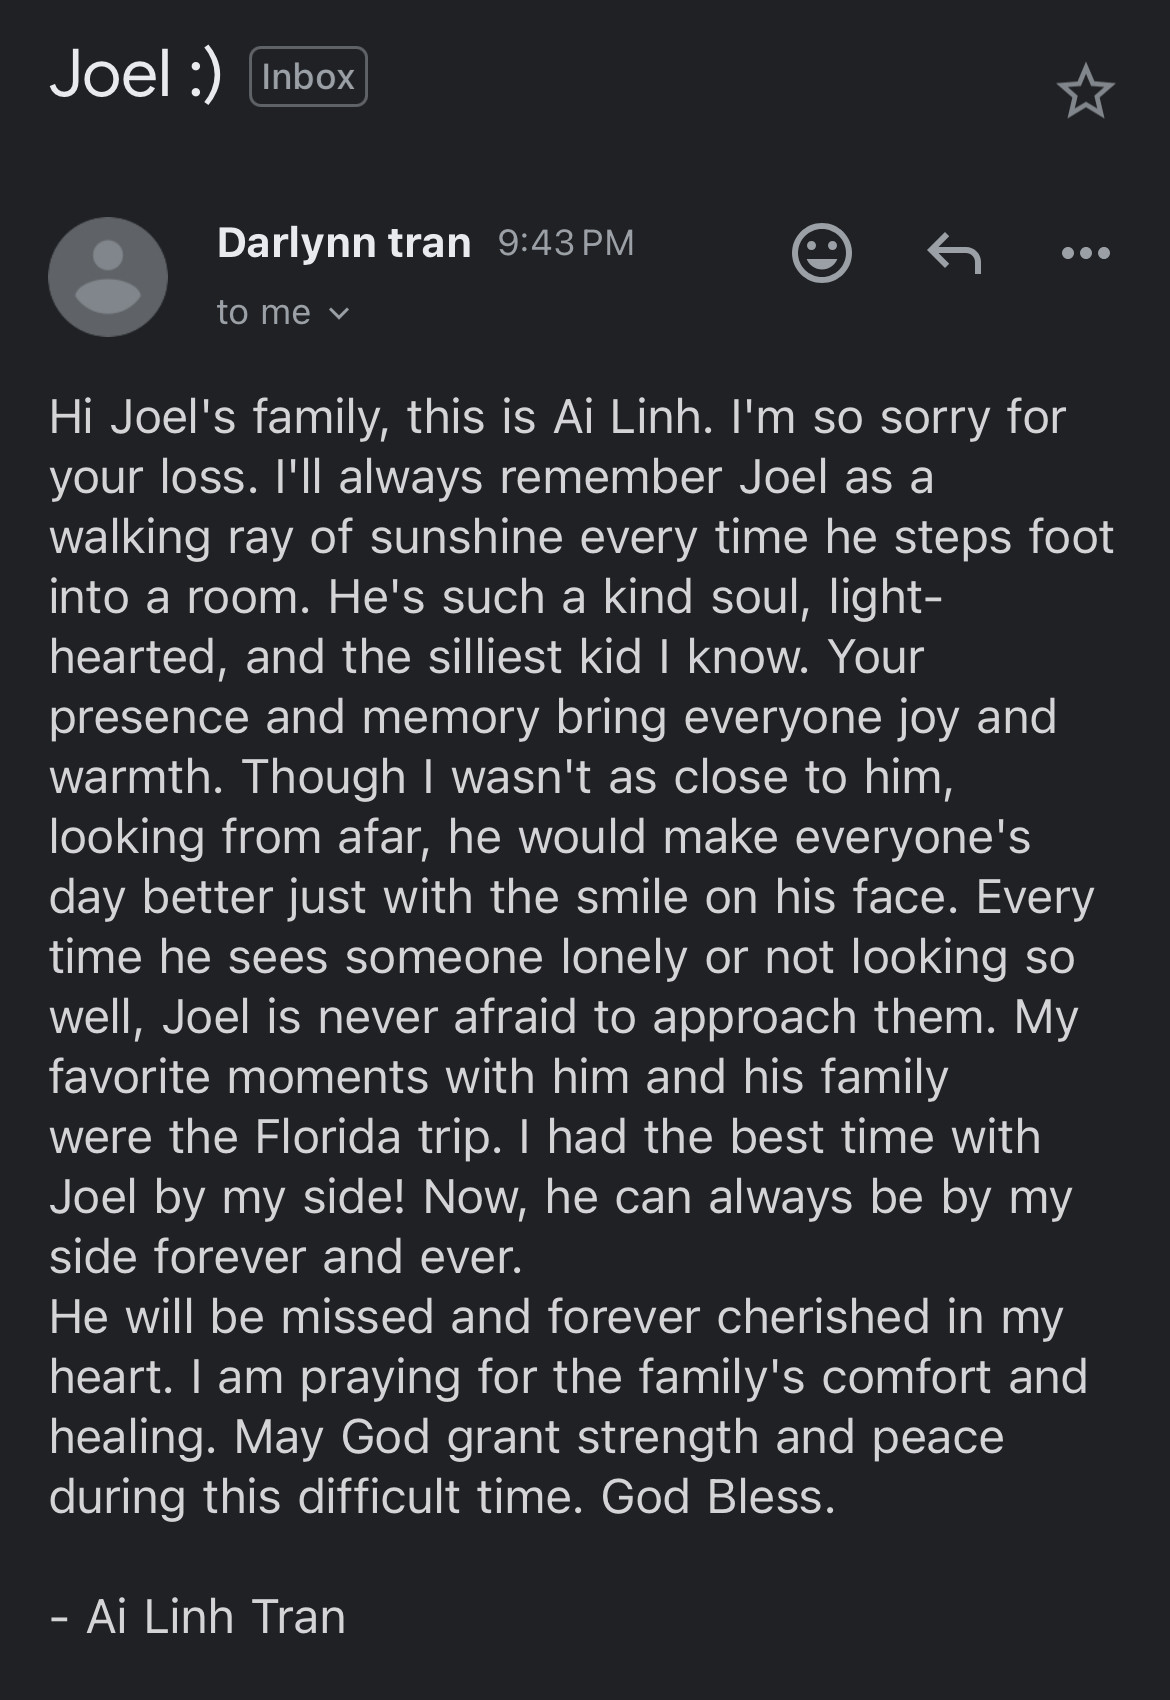This screenshot has width=1170, height=1700.
Task: Tap the "to me" recipient text
Action: [264, 313]
